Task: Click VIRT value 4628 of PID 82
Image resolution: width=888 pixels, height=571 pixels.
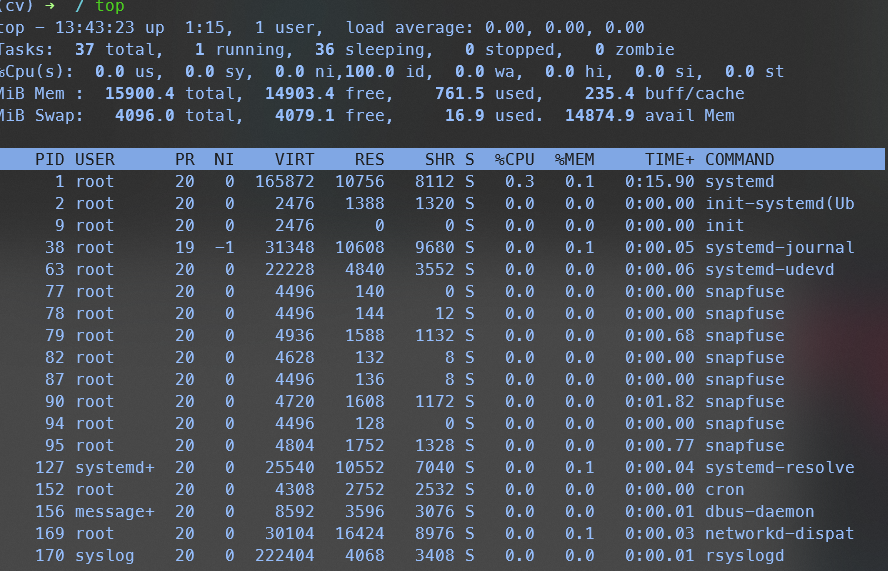Action: click(x=294, y=358)
